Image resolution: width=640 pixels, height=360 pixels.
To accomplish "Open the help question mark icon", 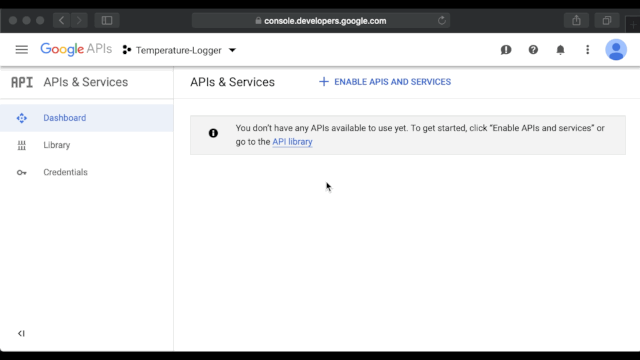I will (533, 50).
